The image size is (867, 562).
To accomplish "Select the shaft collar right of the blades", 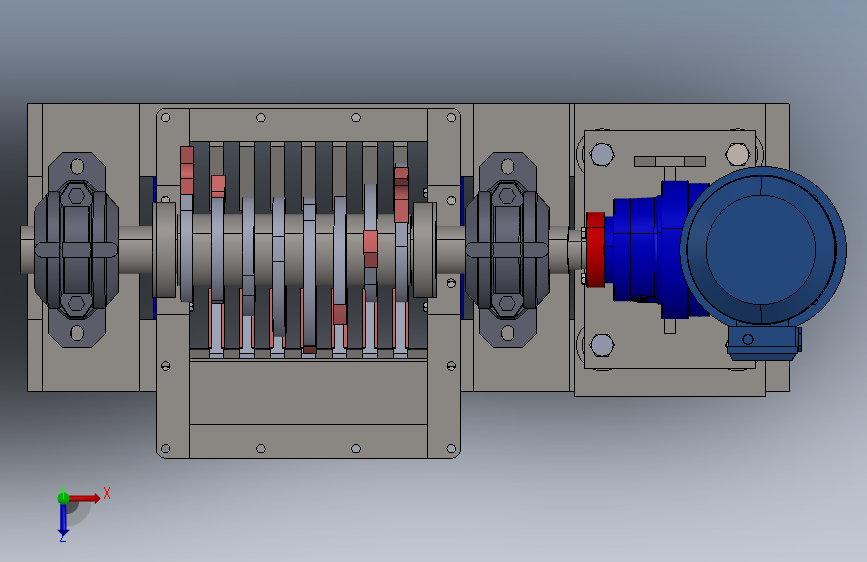I will 424,250.
